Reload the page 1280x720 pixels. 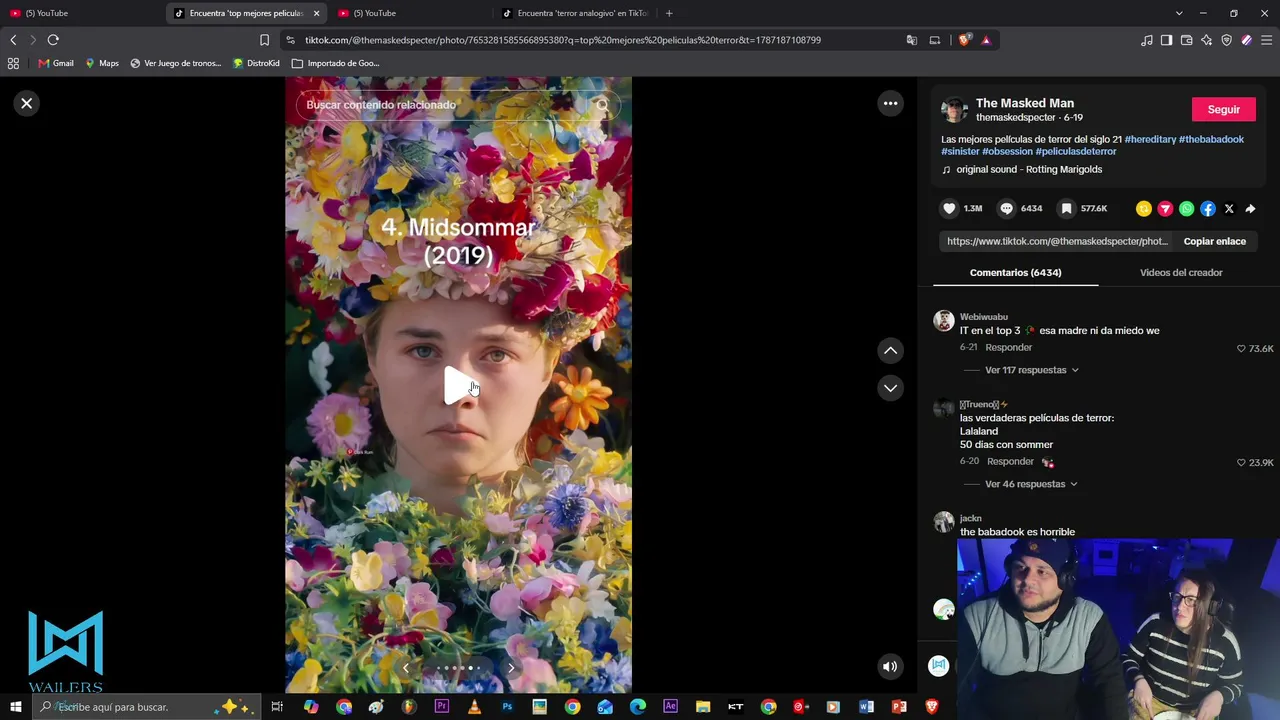point(53,40)
